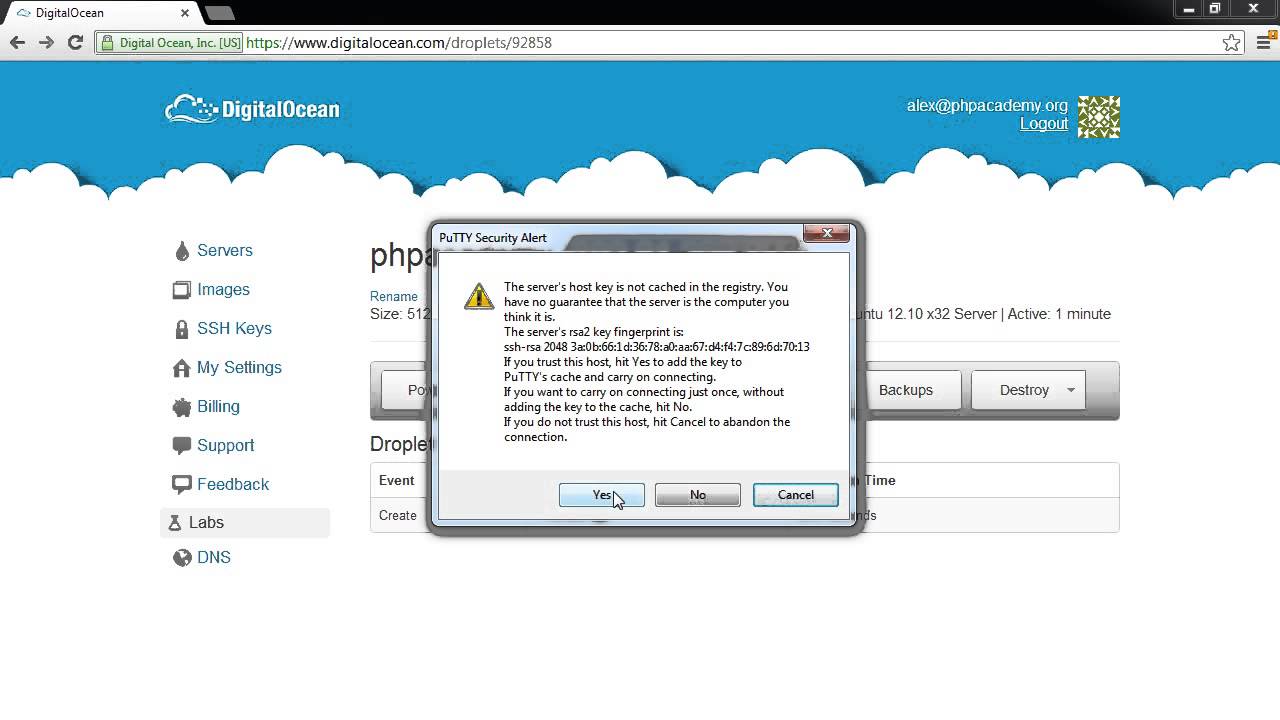1280x720 pixels.
Task: Click the Logout link
Action: coord(1044,123)
